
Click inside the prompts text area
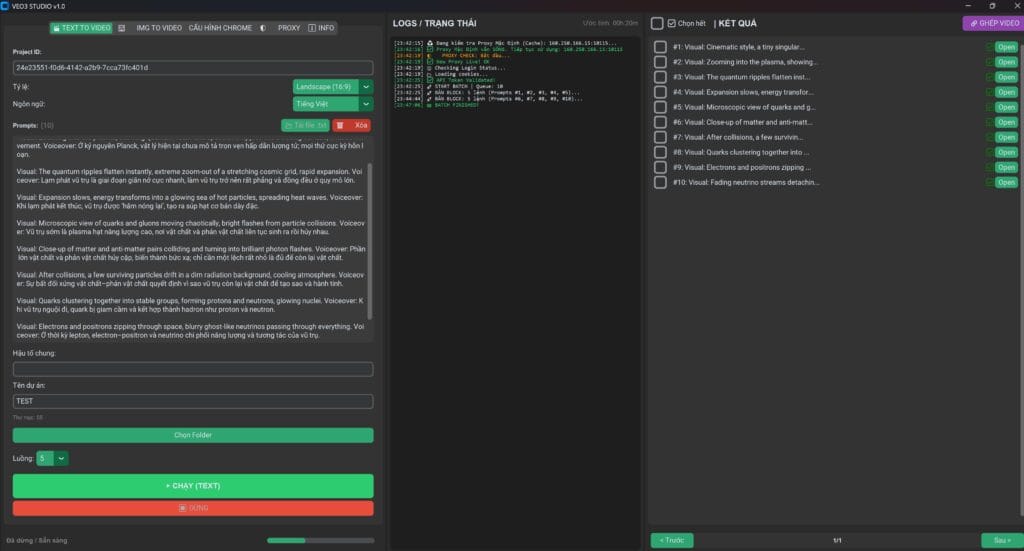(x=190, y=240)
